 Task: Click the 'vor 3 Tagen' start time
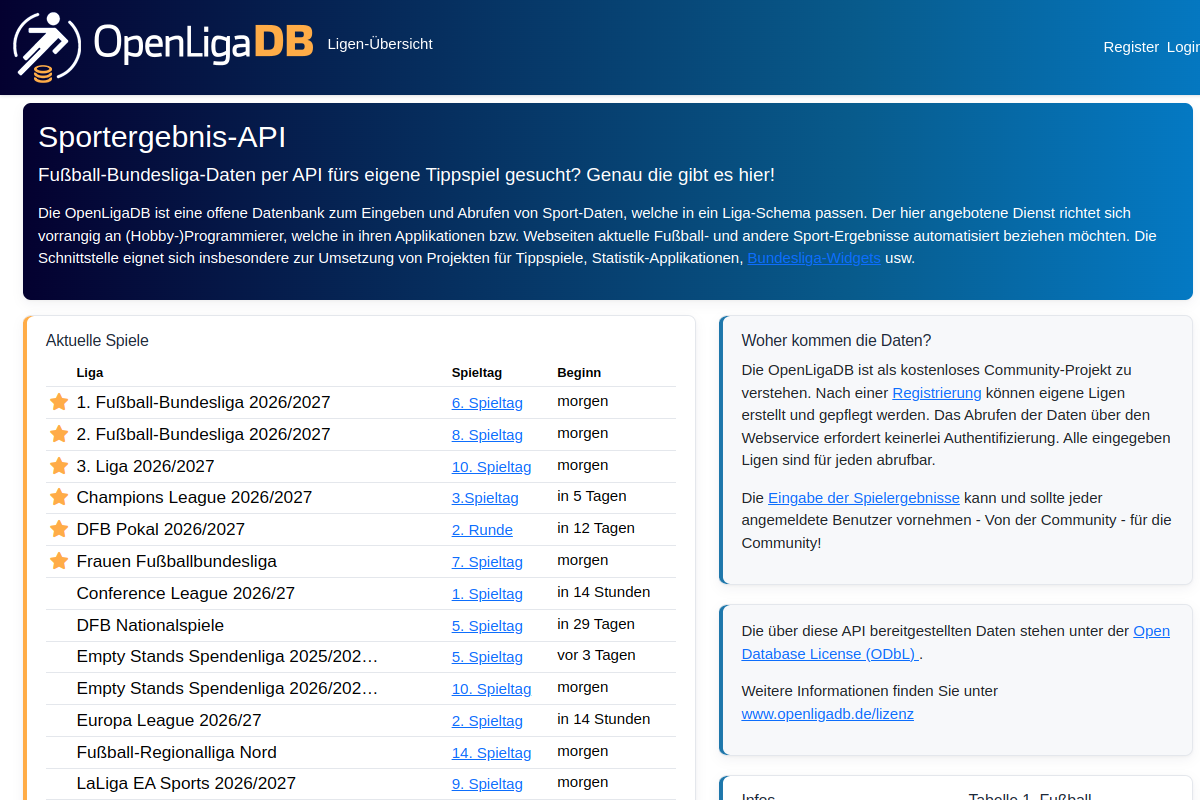point(596,655)
